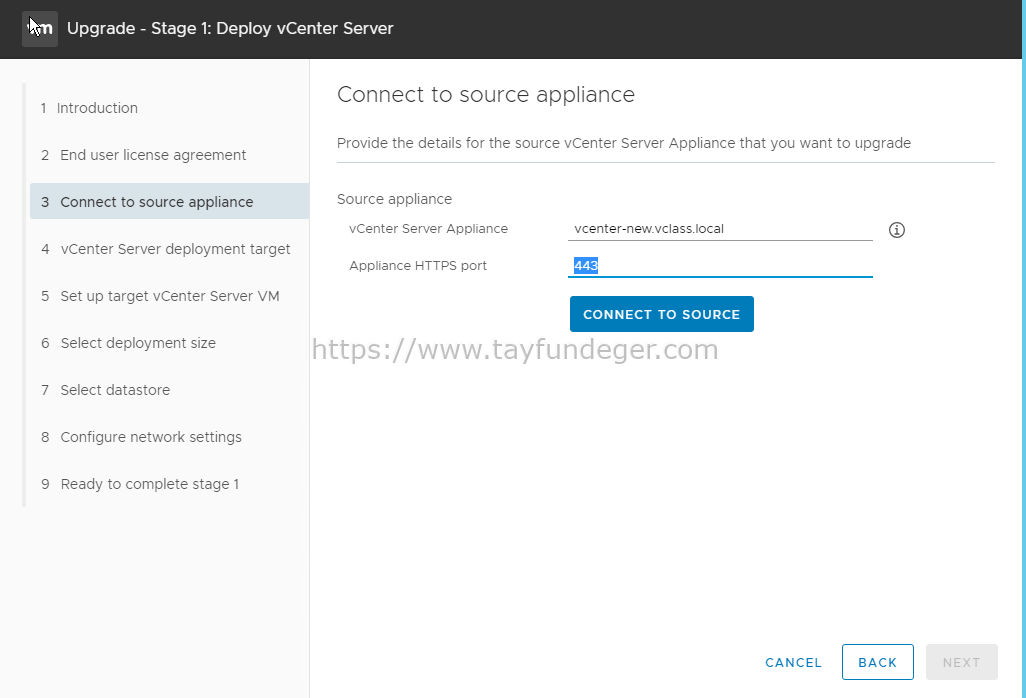The height and width of the screenshot is (698, 1026).
Task: Go back with the BACK button
Action: pyautogui.click(x=877, y=662)
